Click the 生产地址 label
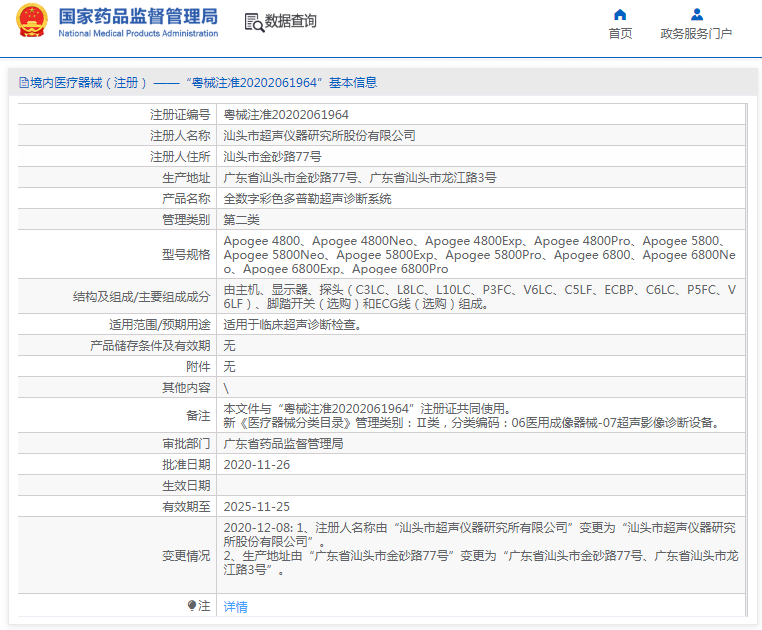The width and height of the screenshot is (762, 630). point(186,177)
